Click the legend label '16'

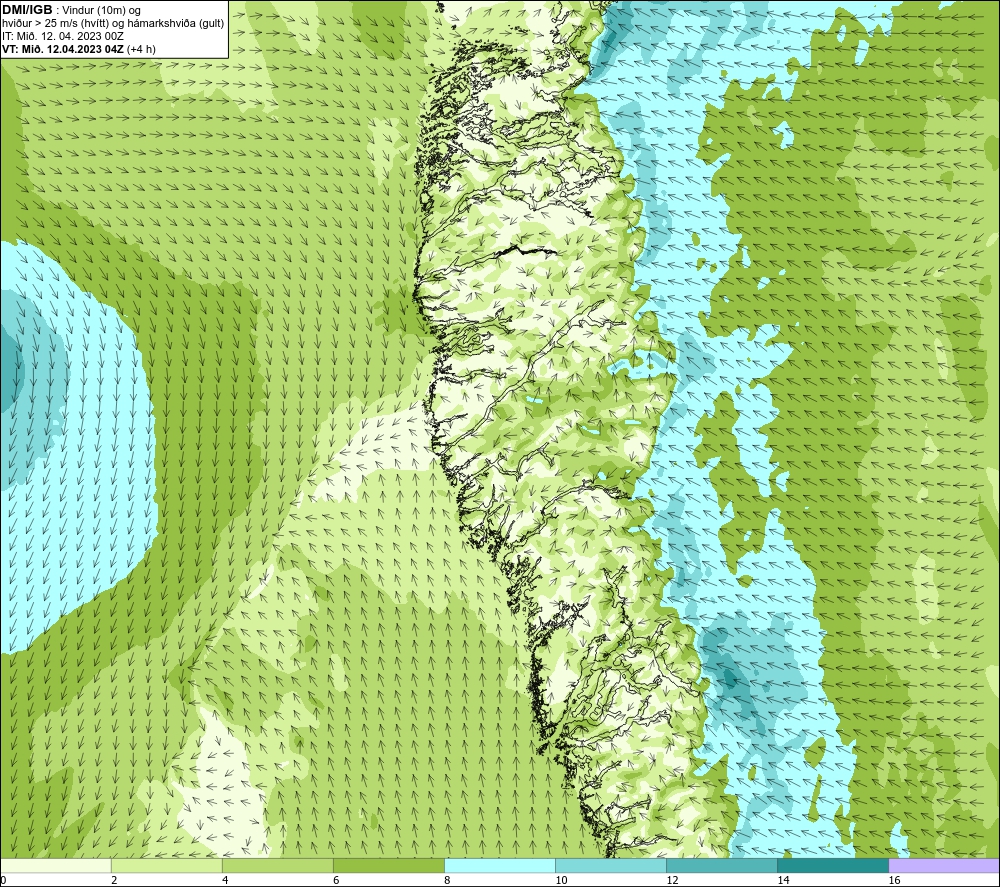click(894, 880)
